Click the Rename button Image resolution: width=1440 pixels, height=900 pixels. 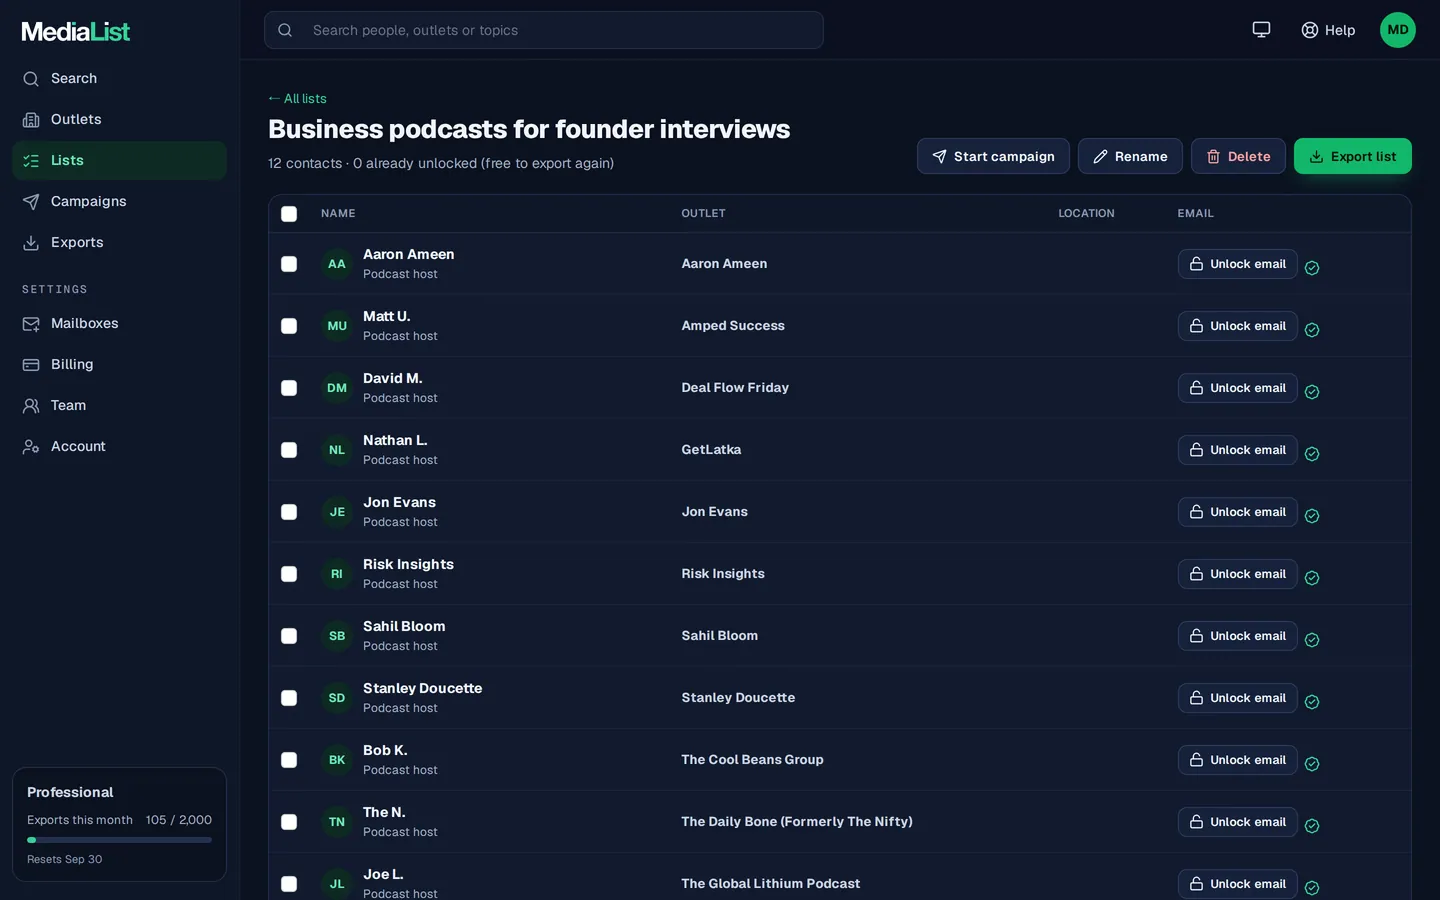pos(1130,156)
